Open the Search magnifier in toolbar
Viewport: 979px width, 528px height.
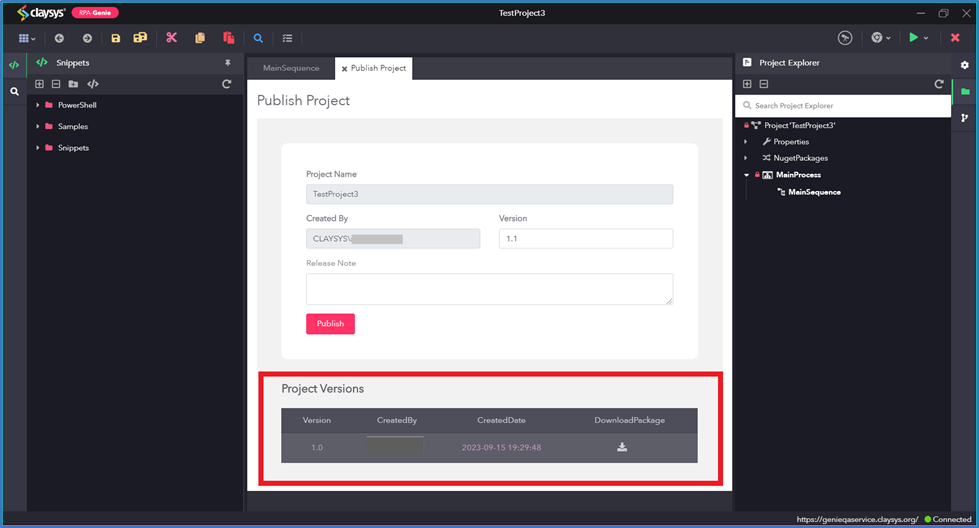(x=258, y=38)
